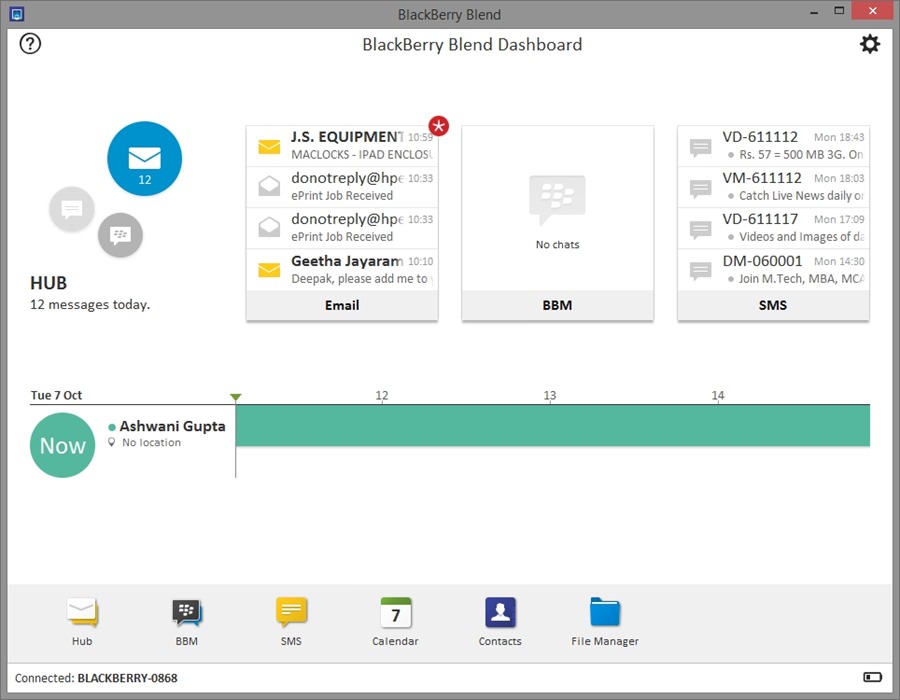Click the 12 hour mark on timeline
This screenshot has width=900, height=700.
tap(382, 395)
